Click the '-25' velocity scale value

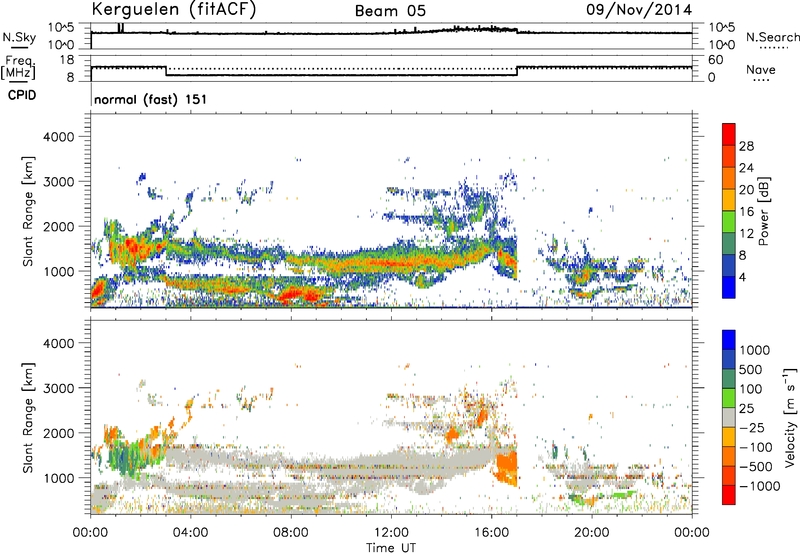(753, 427)
